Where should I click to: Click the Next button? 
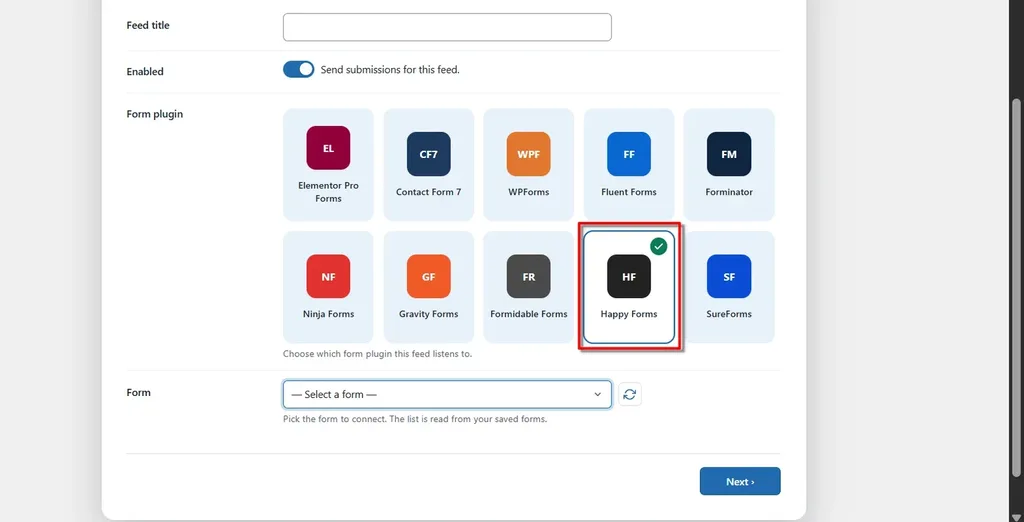click(740, 481)
